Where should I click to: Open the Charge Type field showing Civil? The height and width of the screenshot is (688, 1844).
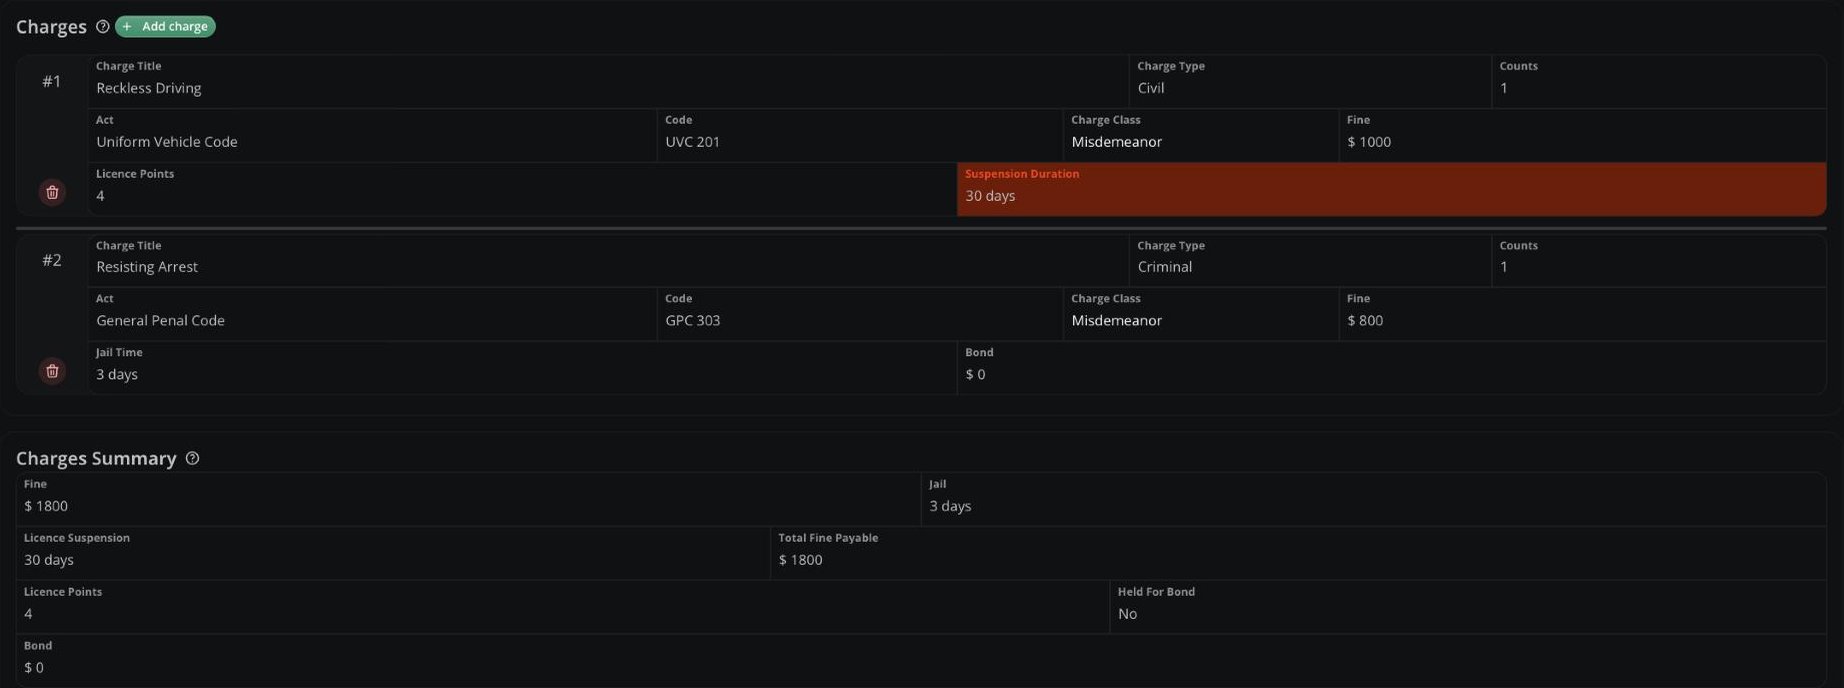point(1310,81)
